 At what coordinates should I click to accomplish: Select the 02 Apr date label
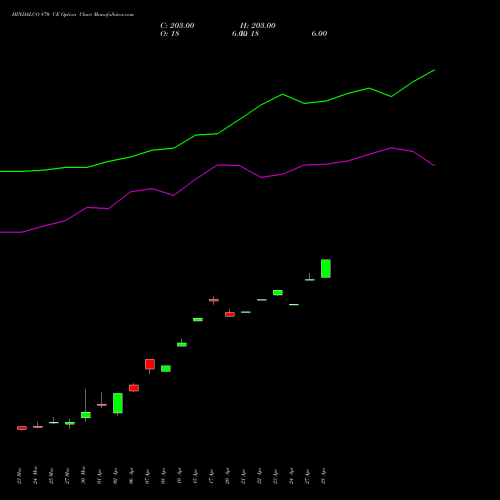(x=116, y=477)
